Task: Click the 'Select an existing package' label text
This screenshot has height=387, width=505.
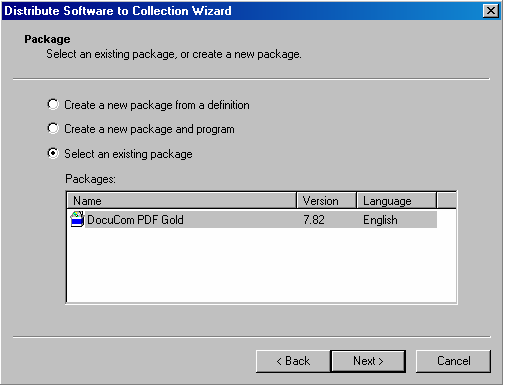Action: click(128, 154)
